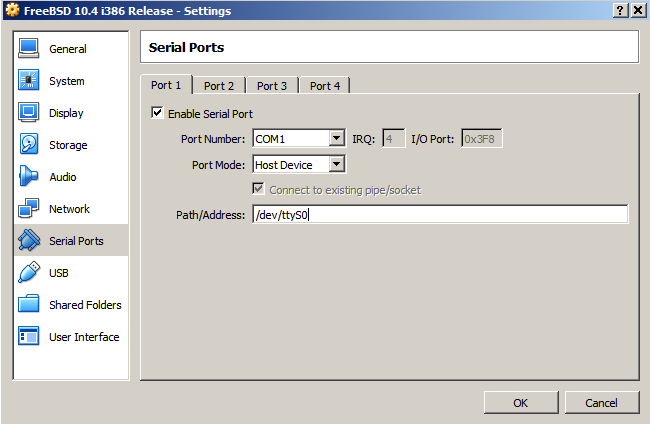
Task: Click the Host Device combo box text
Action: (x=284, y=165)
